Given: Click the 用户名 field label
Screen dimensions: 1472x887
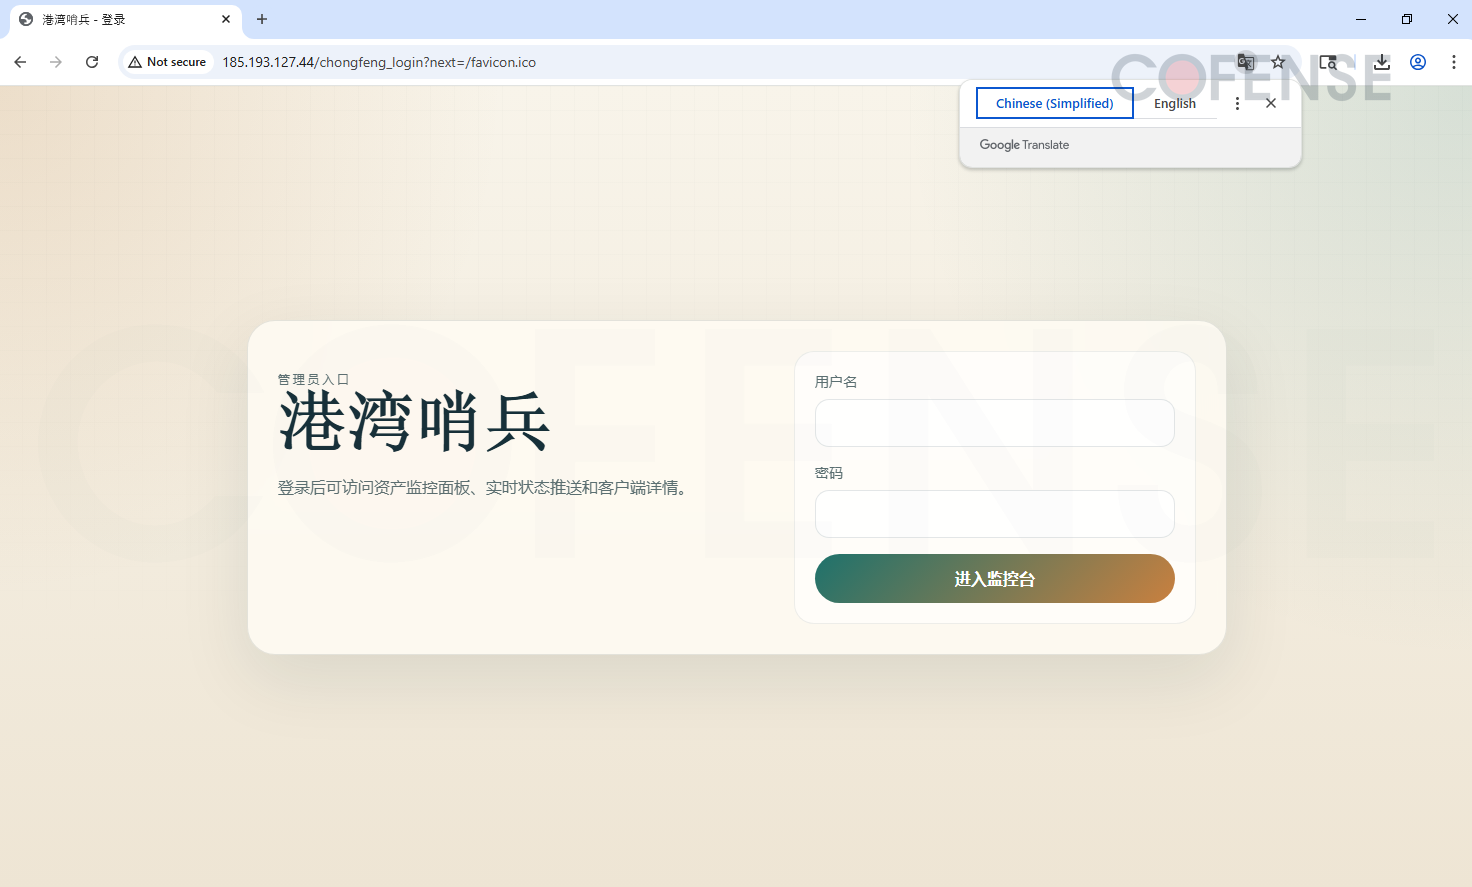Looking at the screenshot, I should pyautogui.click(x=836, y=382).
